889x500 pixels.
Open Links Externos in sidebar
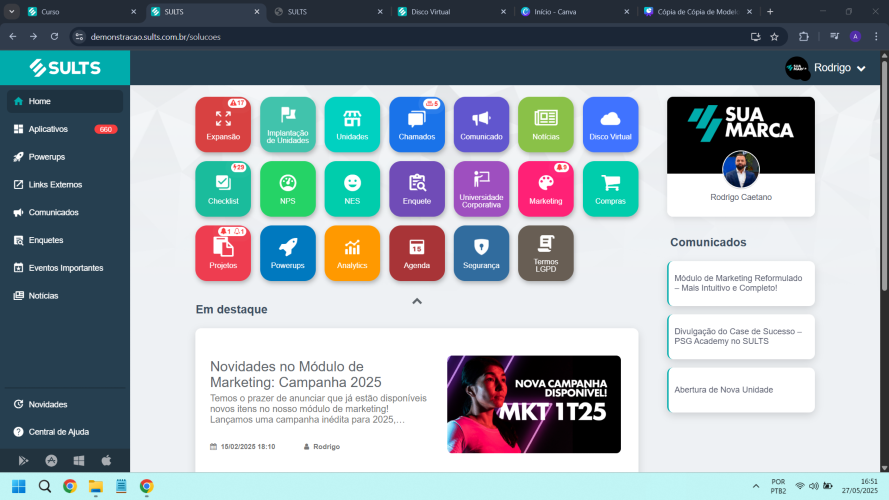tap(65, 184)
